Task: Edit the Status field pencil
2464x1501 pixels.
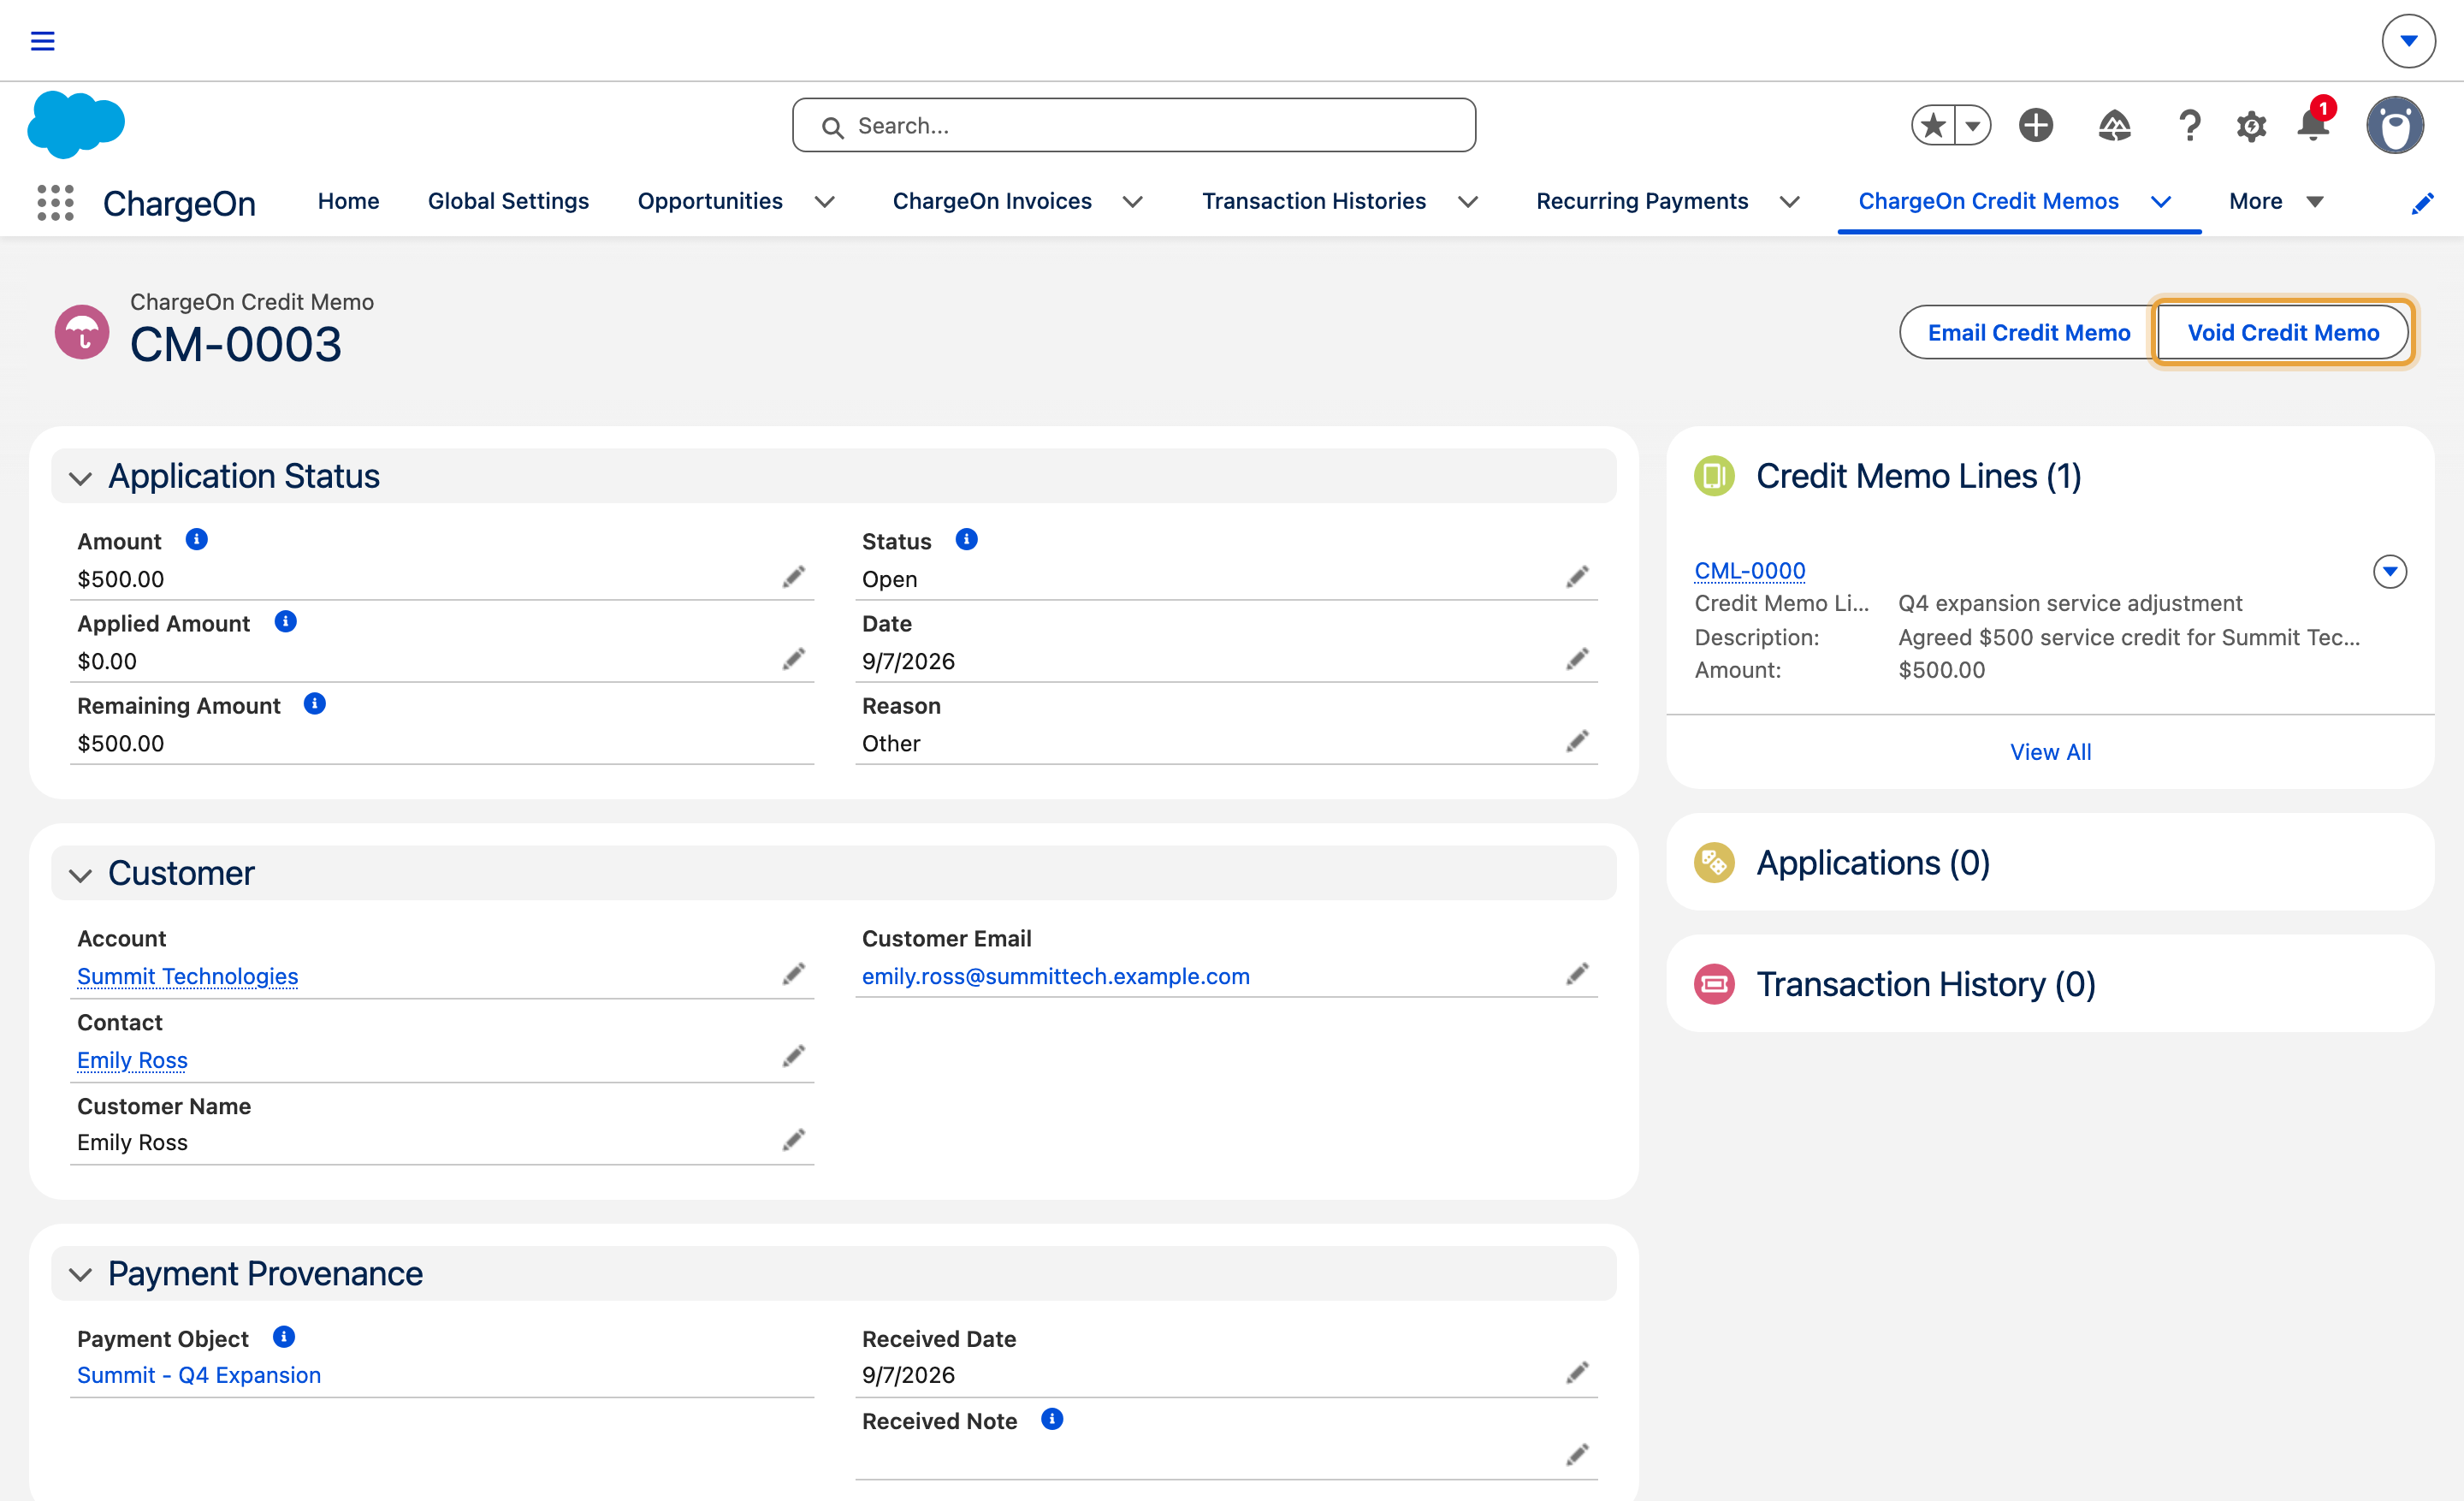Action: coord(1577,577)
